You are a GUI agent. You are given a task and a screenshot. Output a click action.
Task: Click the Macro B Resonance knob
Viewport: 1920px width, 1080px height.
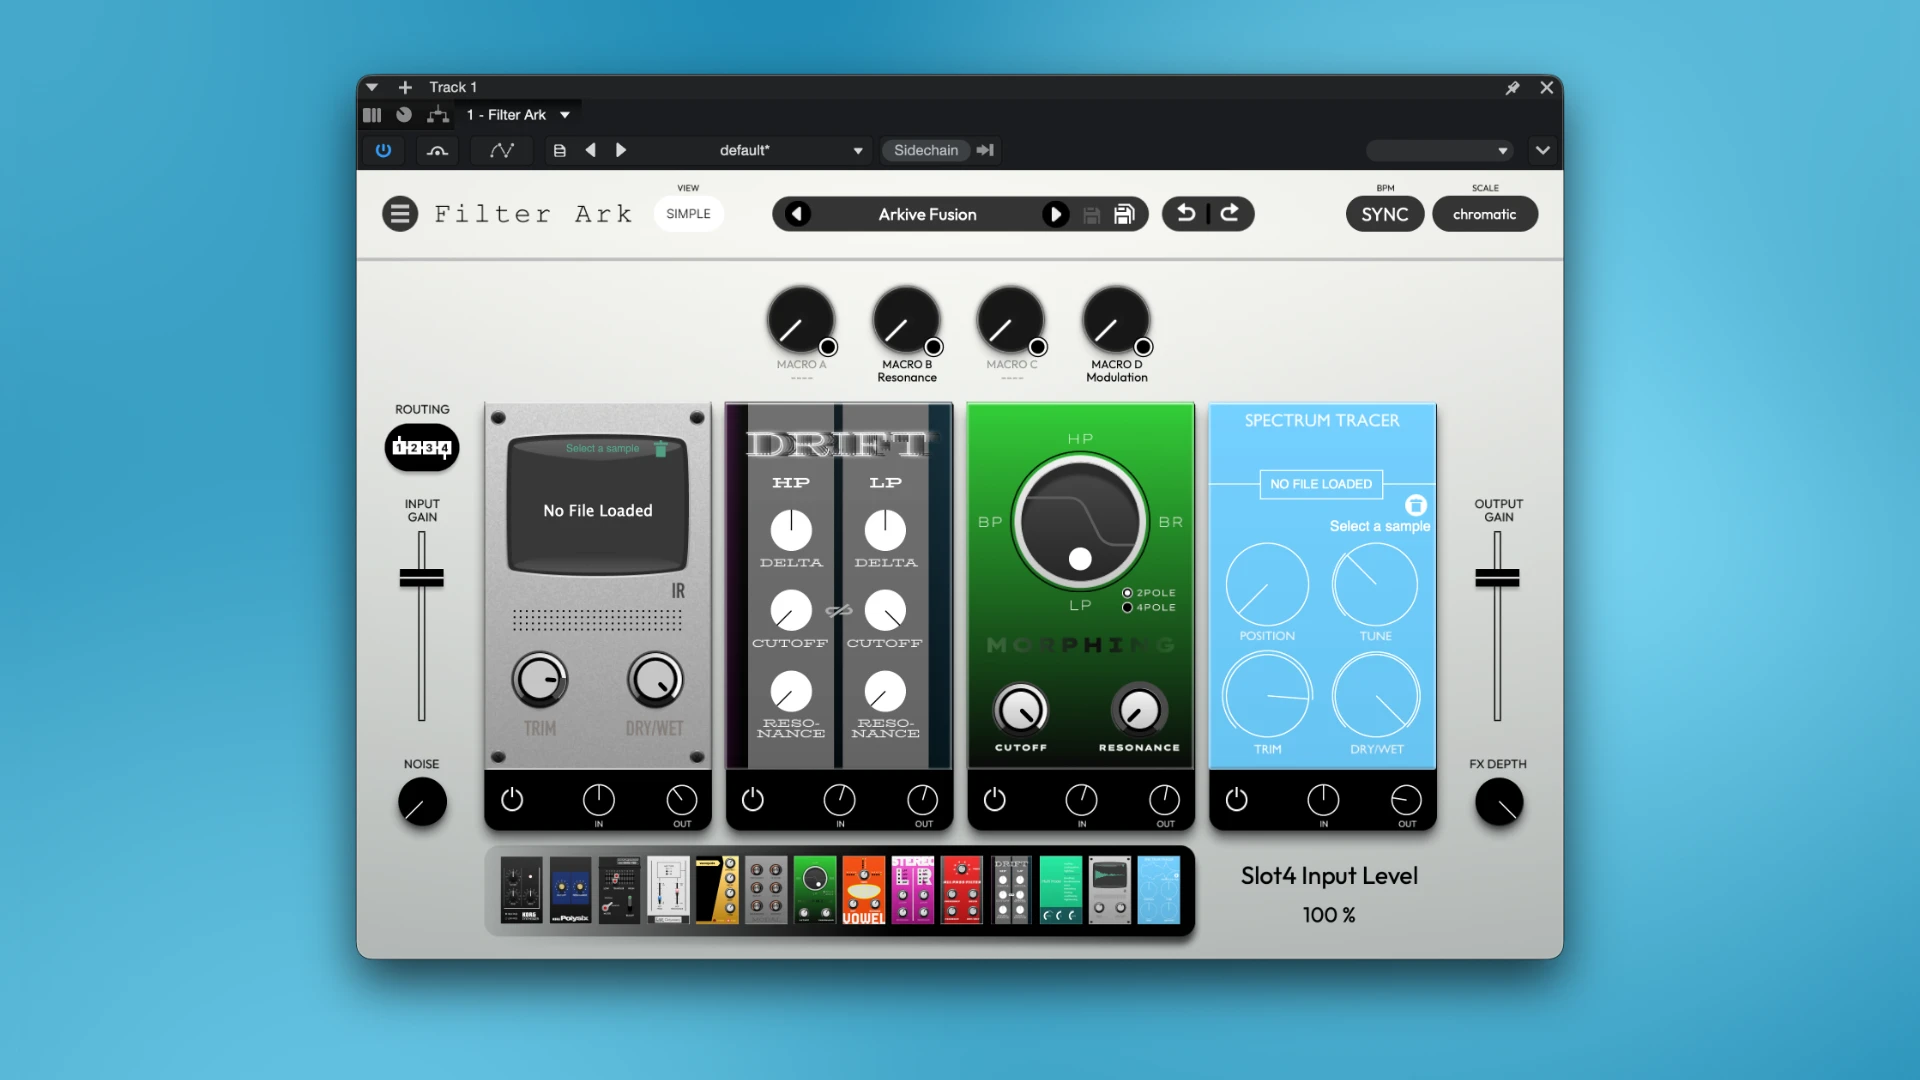coord(906,321)
